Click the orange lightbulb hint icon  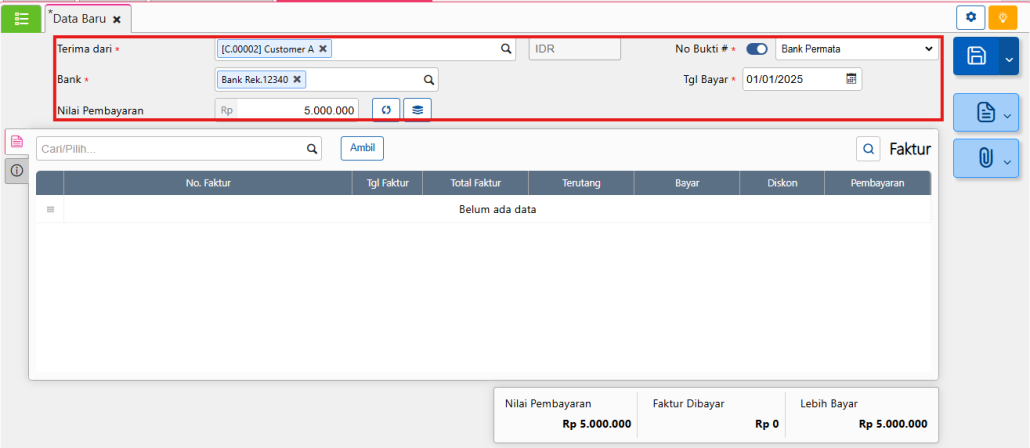[1002, 18]
